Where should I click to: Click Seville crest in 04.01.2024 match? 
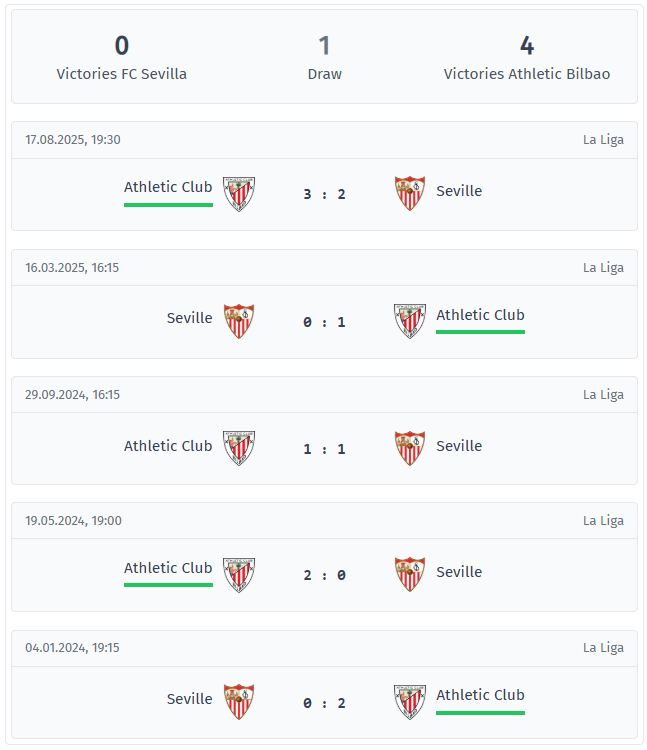pos(239,702)
